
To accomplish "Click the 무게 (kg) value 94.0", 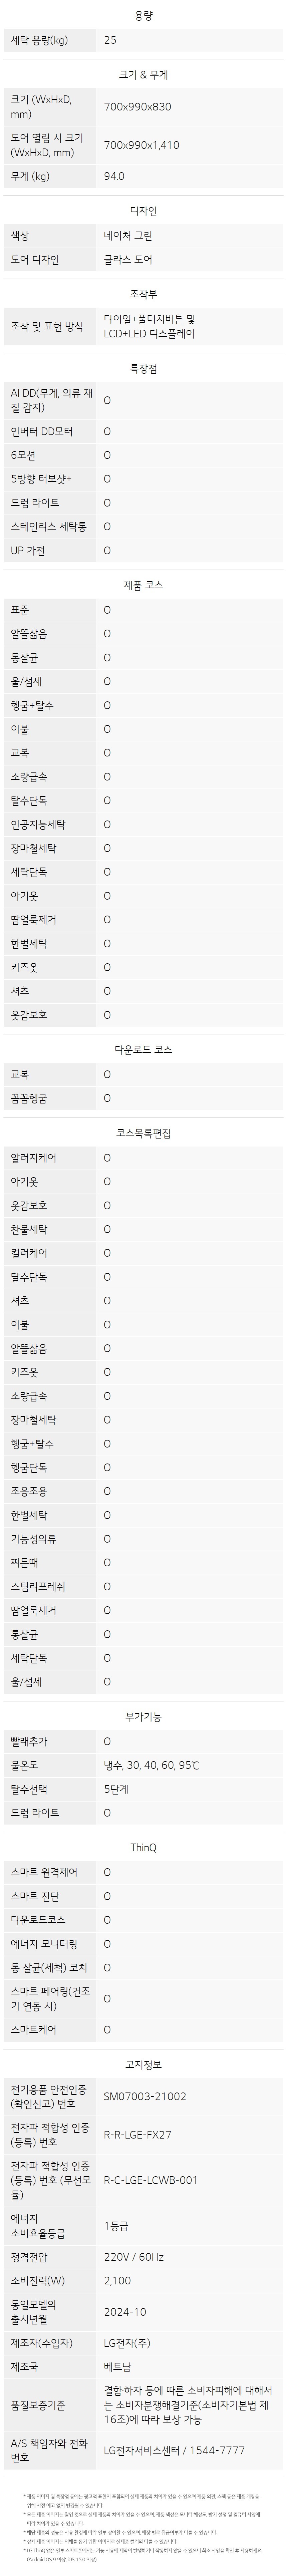I will (114, 176).
